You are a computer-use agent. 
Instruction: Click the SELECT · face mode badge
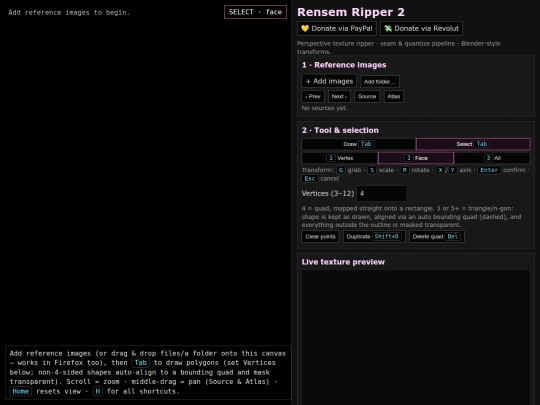click(255, 12)
